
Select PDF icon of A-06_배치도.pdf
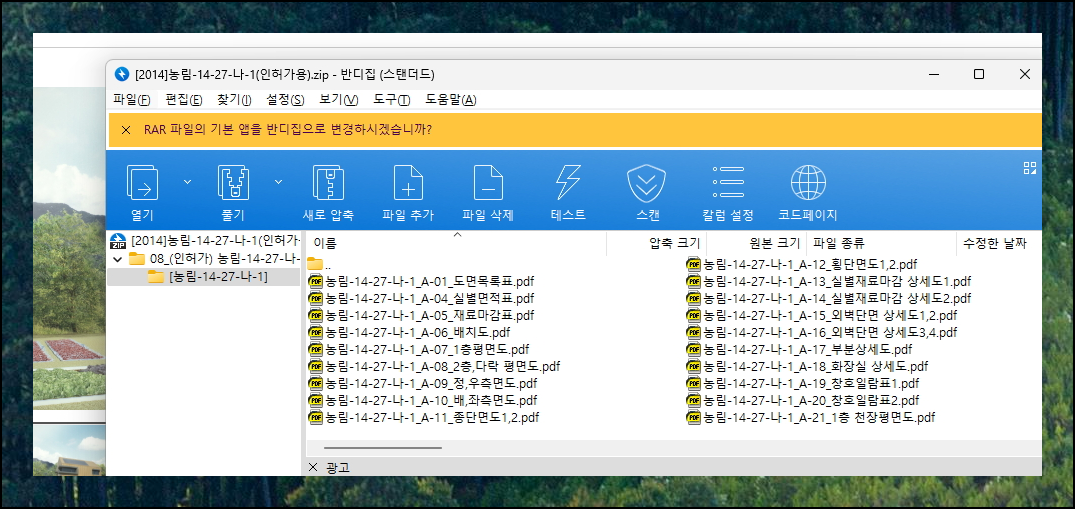(x=315, y=332)
